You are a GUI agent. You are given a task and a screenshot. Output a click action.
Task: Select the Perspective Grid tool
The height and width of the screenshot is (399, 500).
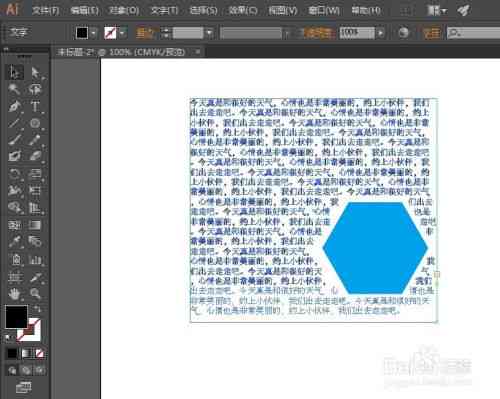point(35,208)
